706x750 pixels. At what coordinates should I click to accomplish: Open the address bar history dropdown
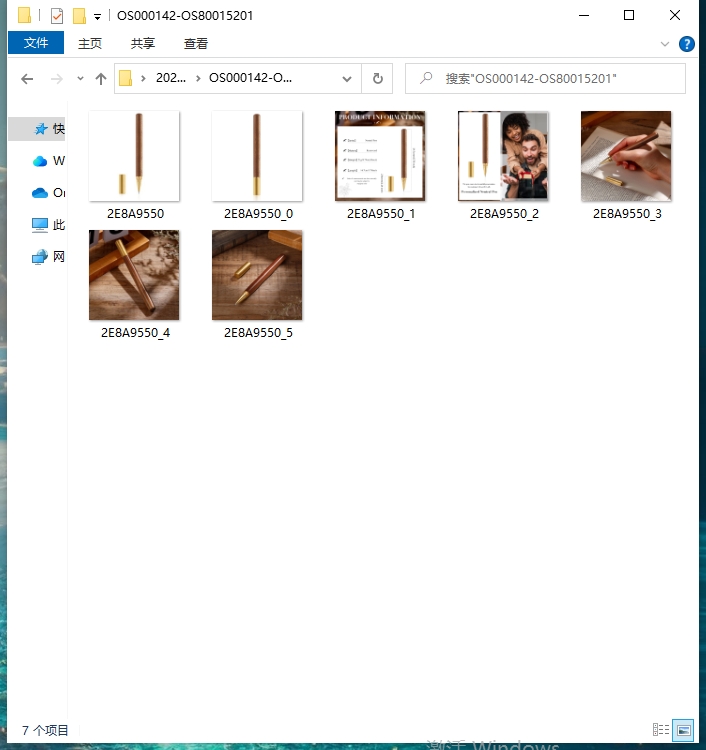pos(347,79)
